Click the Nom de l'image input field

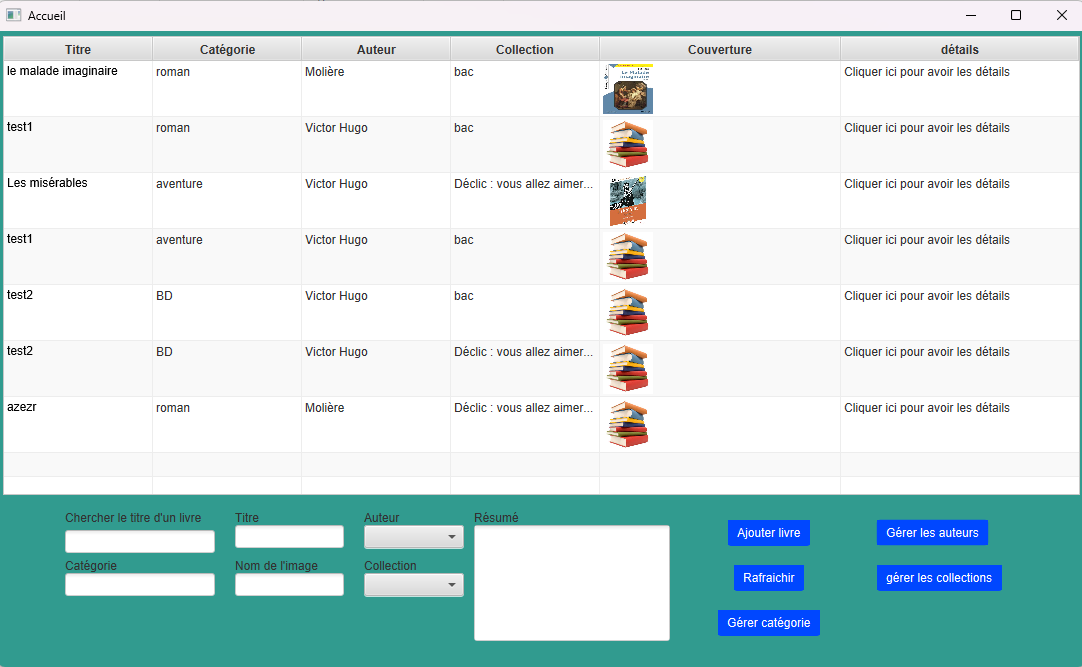[x=289, y=585]
